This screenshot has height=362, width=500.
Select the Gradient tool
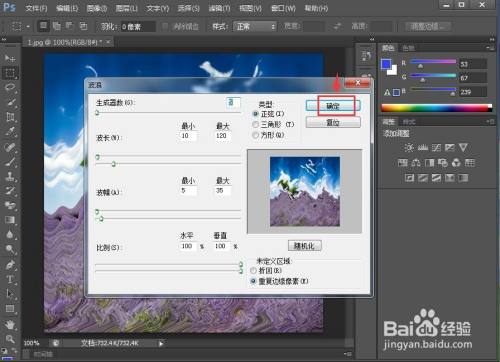(x=10, y=220)
